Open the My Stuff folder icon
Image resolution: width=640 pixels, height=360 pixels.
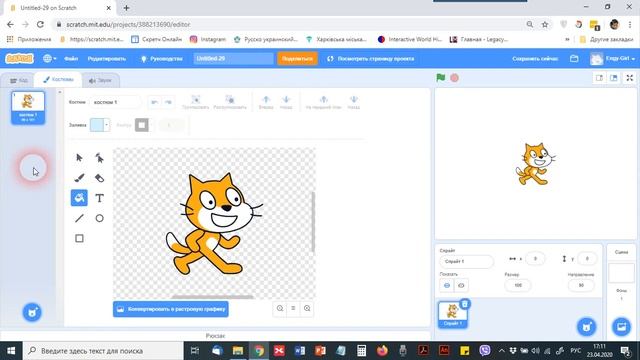[x=574, y=58]
